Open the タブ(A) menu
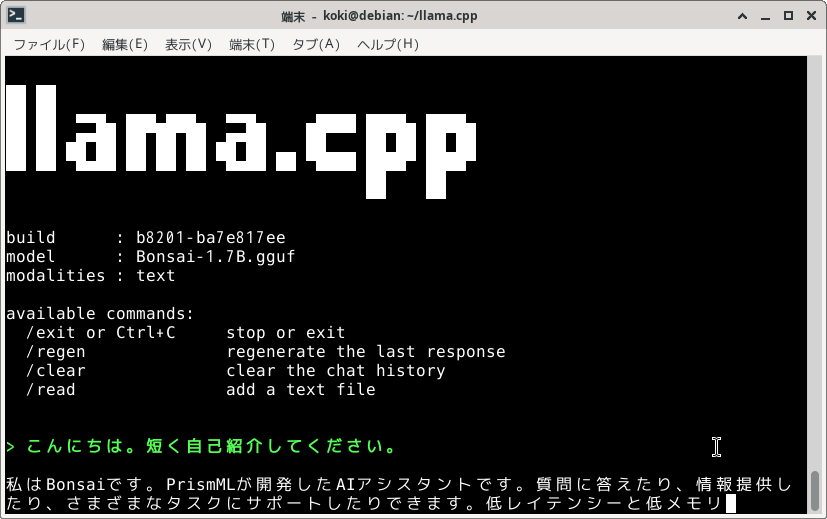Viewport: 827px width, 519px height. pyautogui.click(x=315, y=44)
